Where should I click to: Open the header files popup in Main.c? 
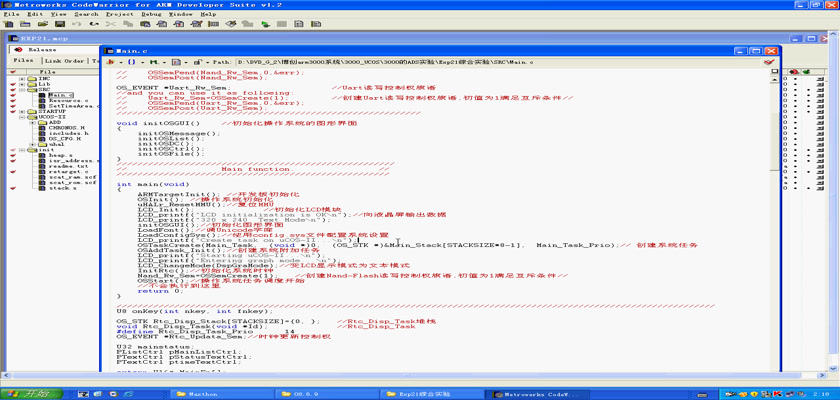112,62
